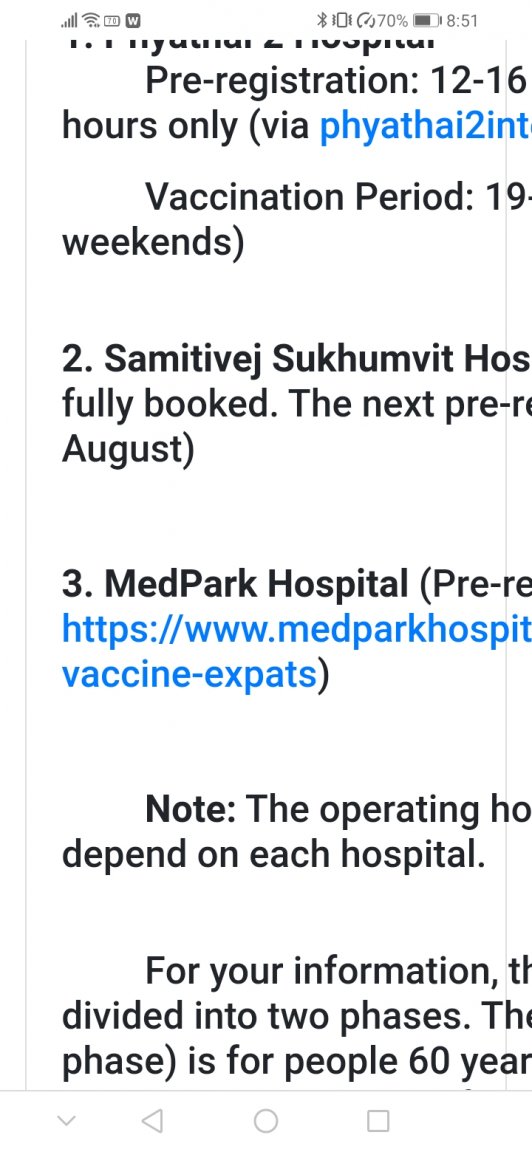532x1152 pixels.
Task: Tap the 8:51 clock in status bar
Action: point(462,21)
